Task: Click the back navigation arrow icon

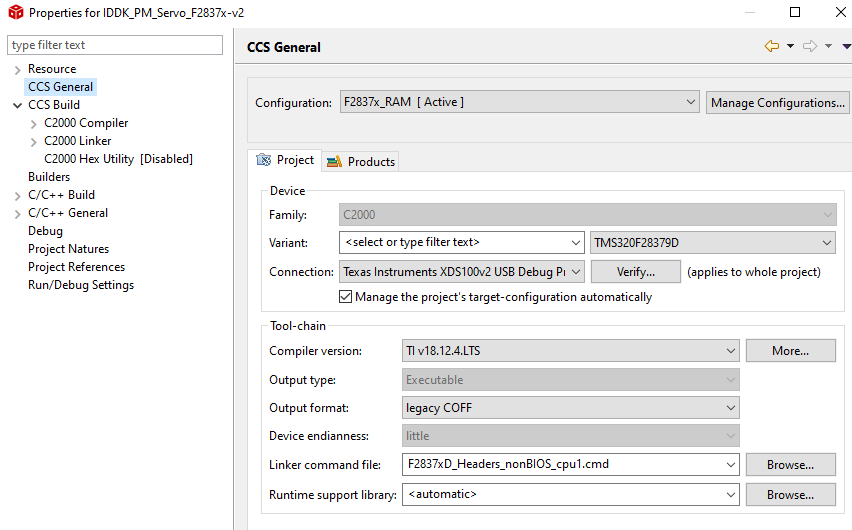Action: click(x=771, y=46)
